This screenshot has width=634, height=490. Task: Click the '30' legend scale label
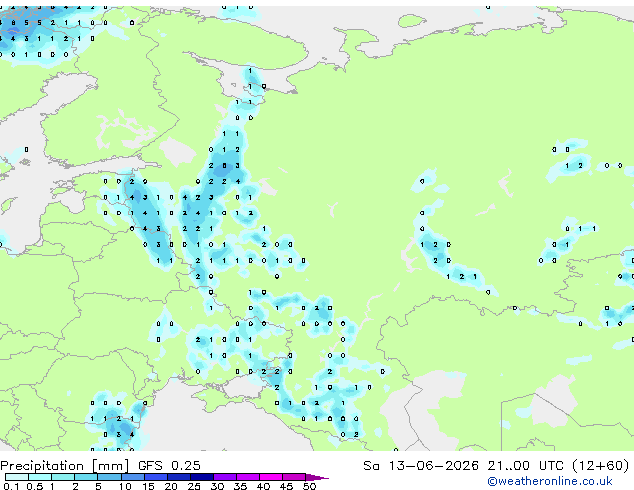point(217,486)
